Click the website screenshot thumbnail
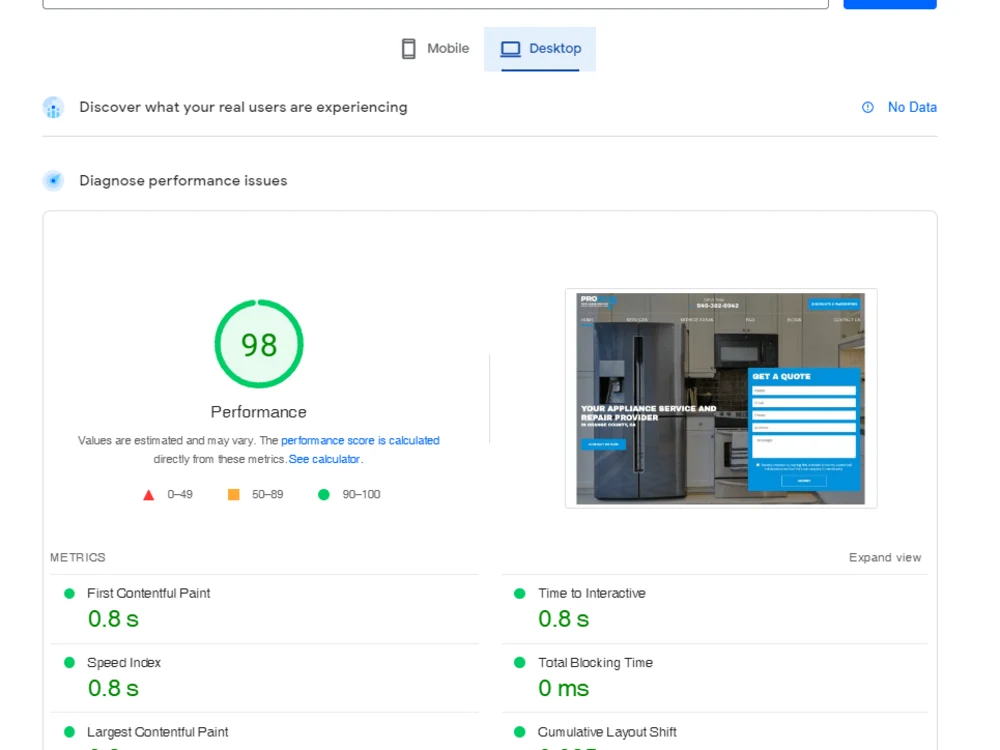 (x=722, y=398)
